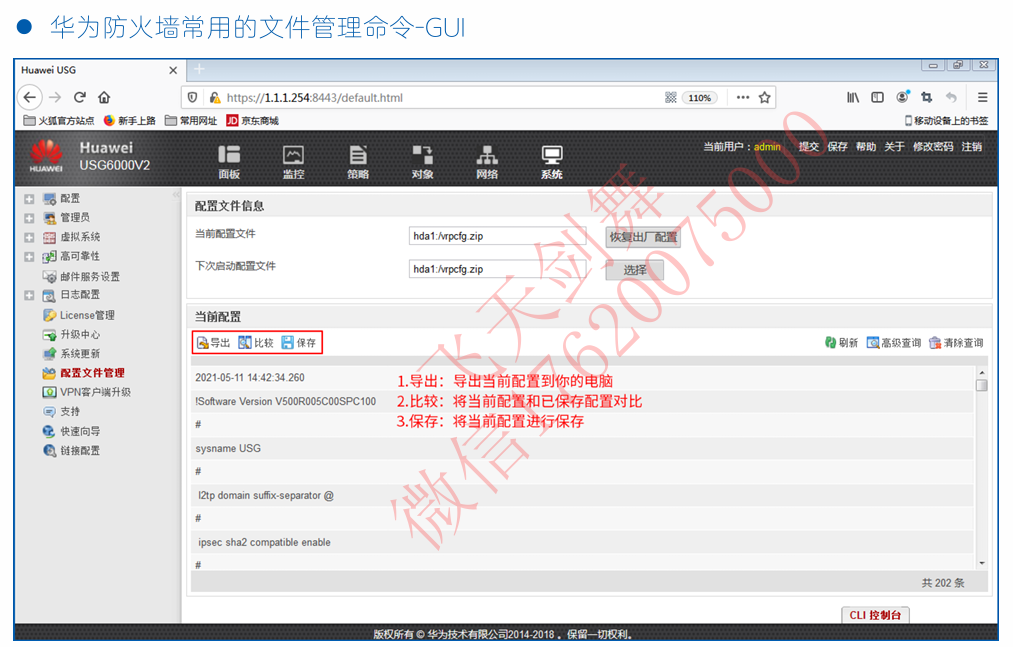Screen dimensions: 1013x647
Task: Open the 对象 object tab
Action: [423, 162]
